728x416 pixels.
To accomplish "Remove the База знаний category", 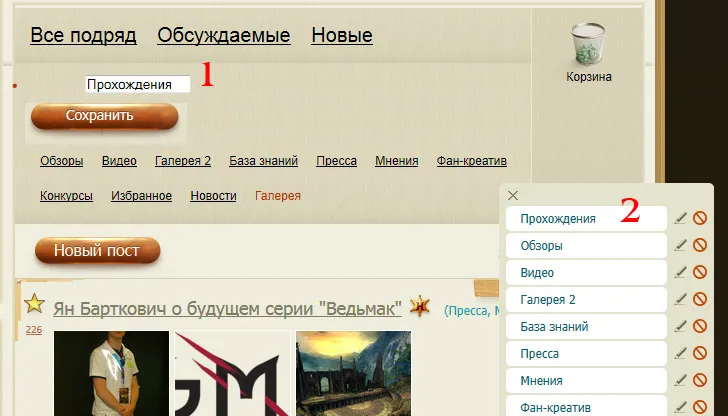I will click(x=700, y=326).
